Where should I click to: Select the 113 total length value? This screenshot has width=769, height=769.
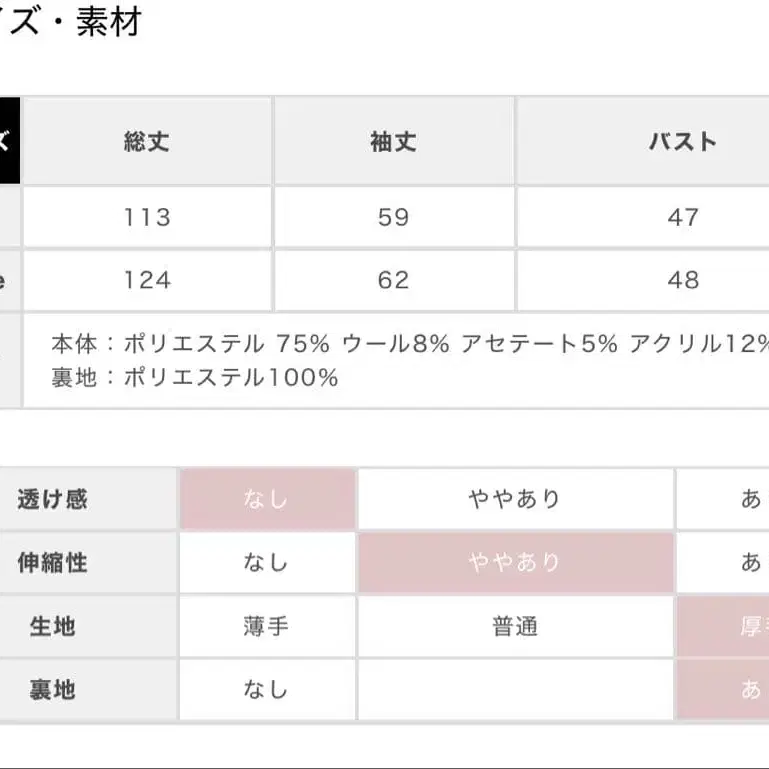click(147, 217)
